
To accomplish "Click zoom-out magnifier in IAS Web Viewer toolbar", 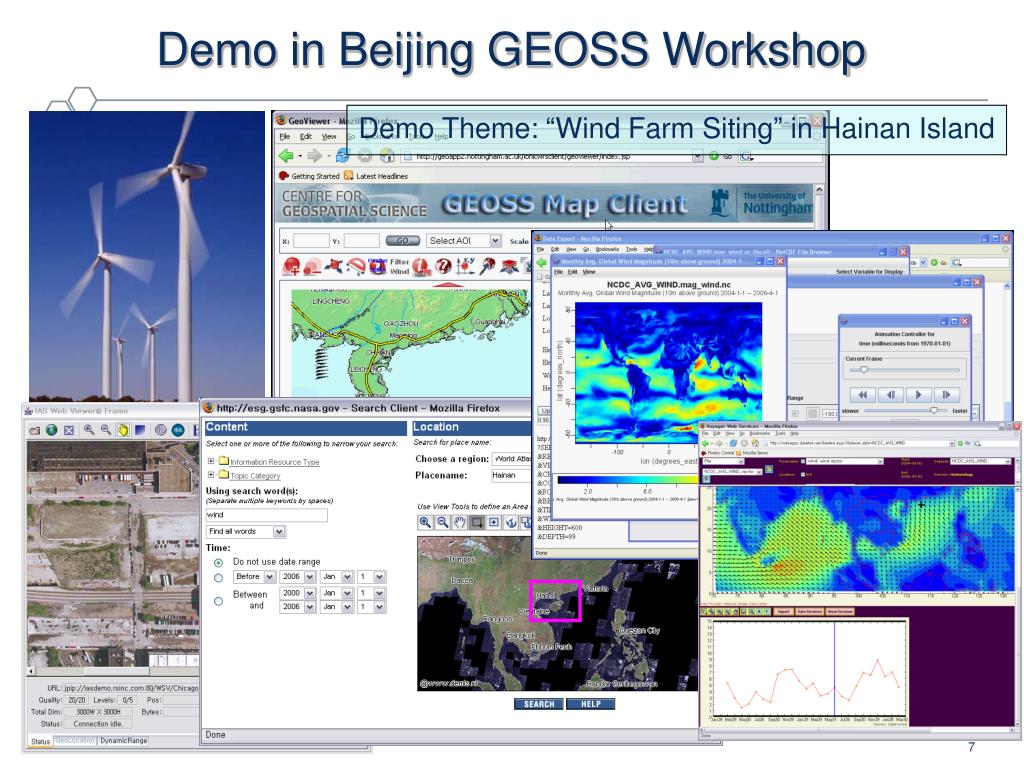I will click(106, 430).
